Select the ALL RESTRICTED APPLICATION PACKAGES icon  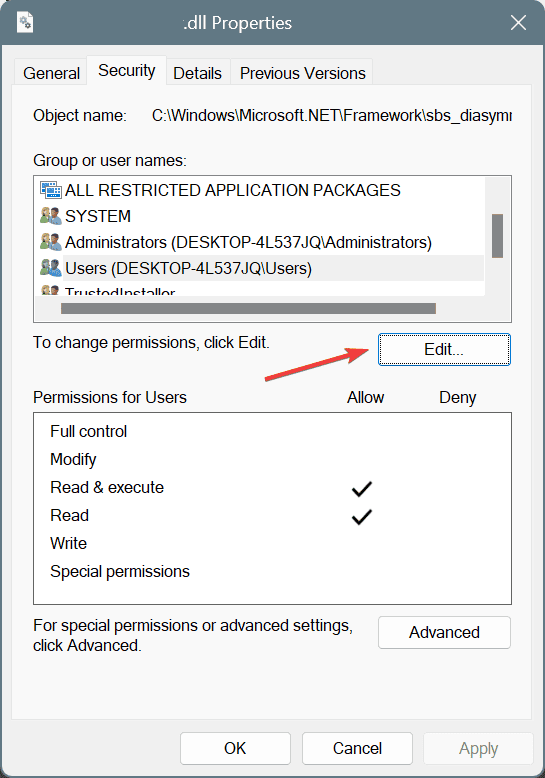pyautogui.click(x=50, y=190)
